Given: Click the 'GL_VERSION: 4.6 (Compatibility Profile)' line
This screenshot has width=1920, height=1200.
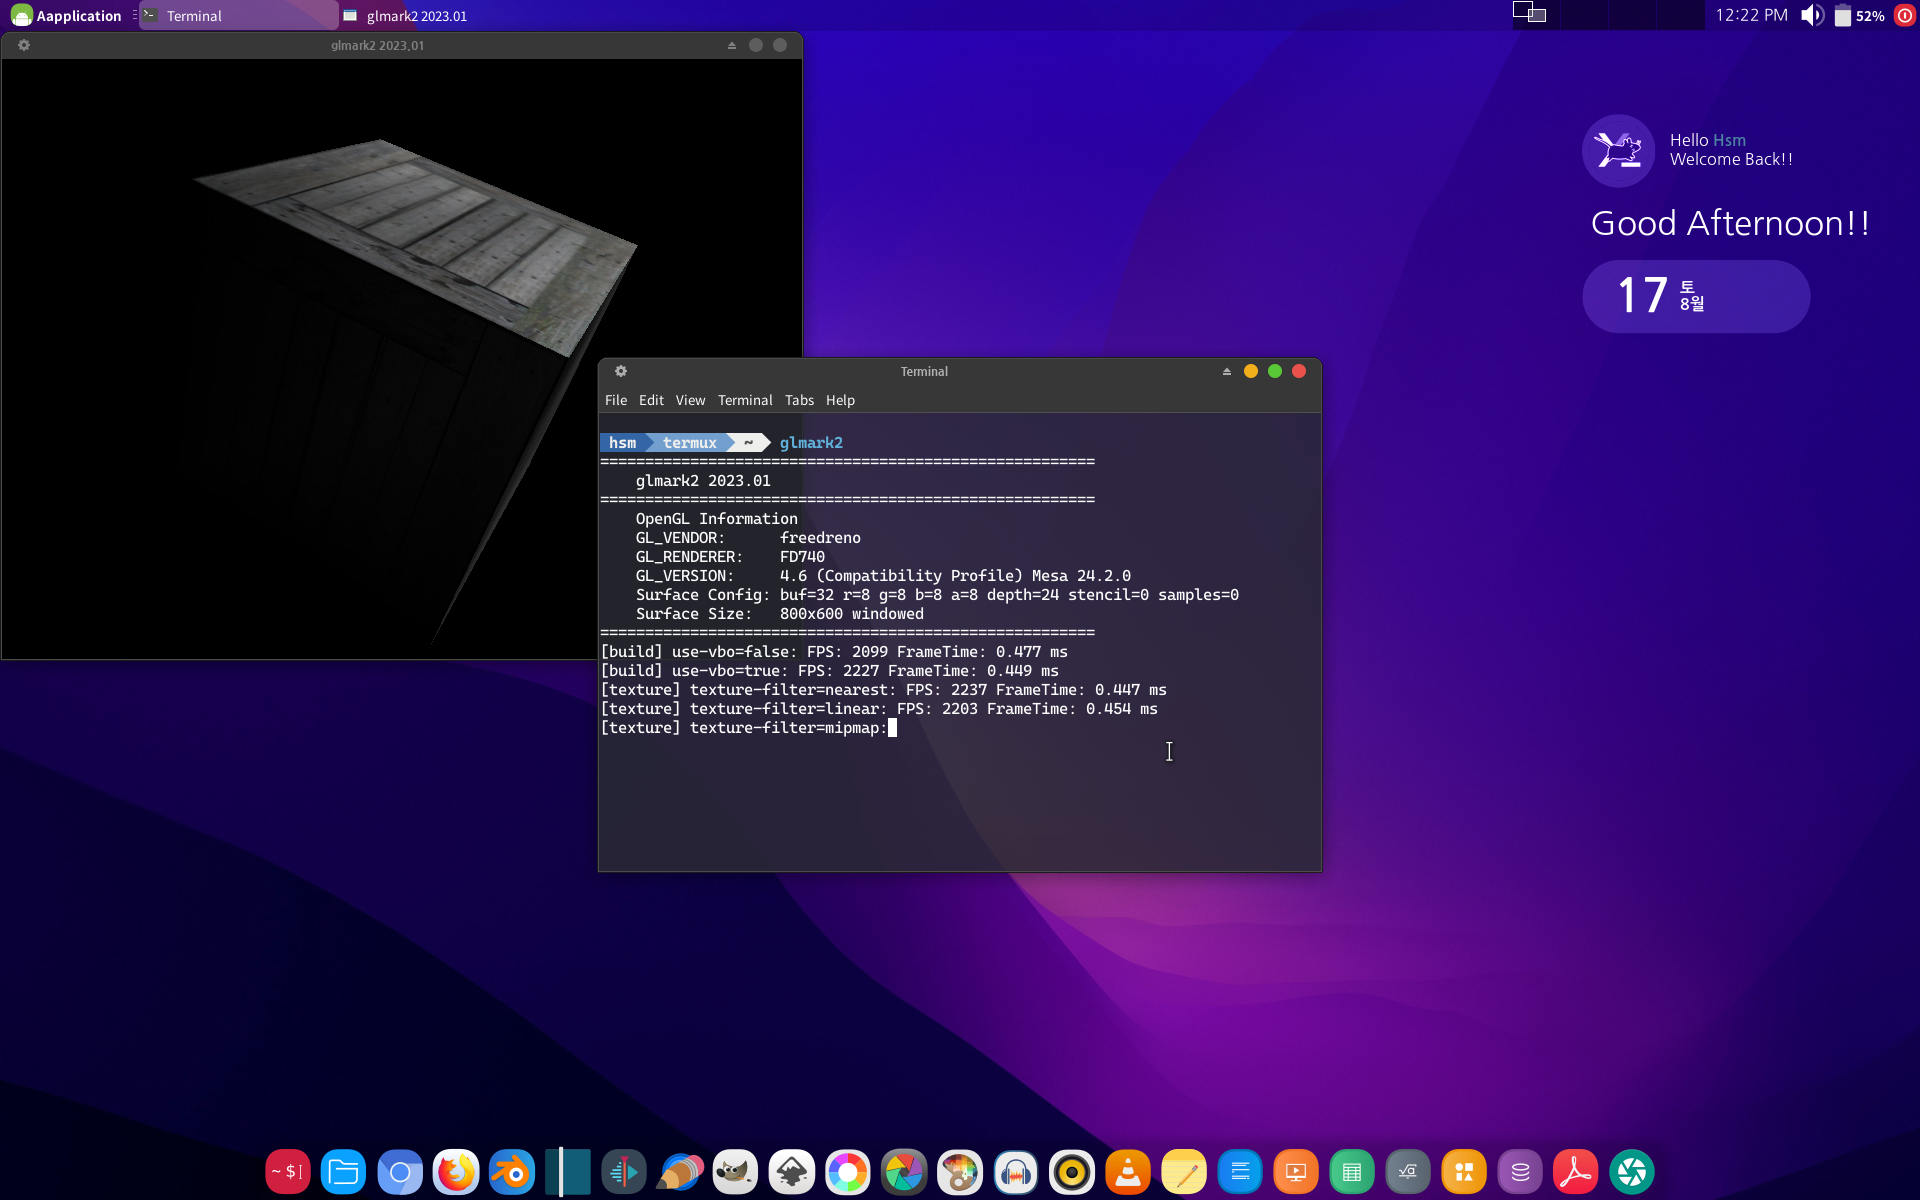Looking at the screenshot, I should [x=883, y=576].
